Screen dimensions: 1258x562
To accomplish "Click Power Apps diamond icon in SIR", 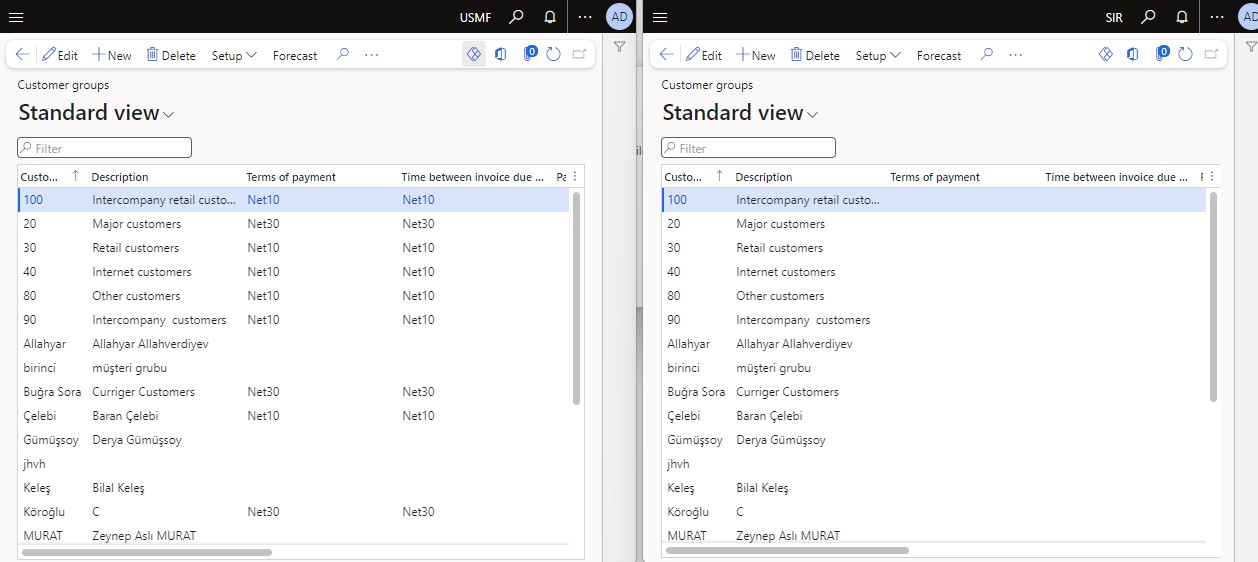I will [x=1106, y=54].
